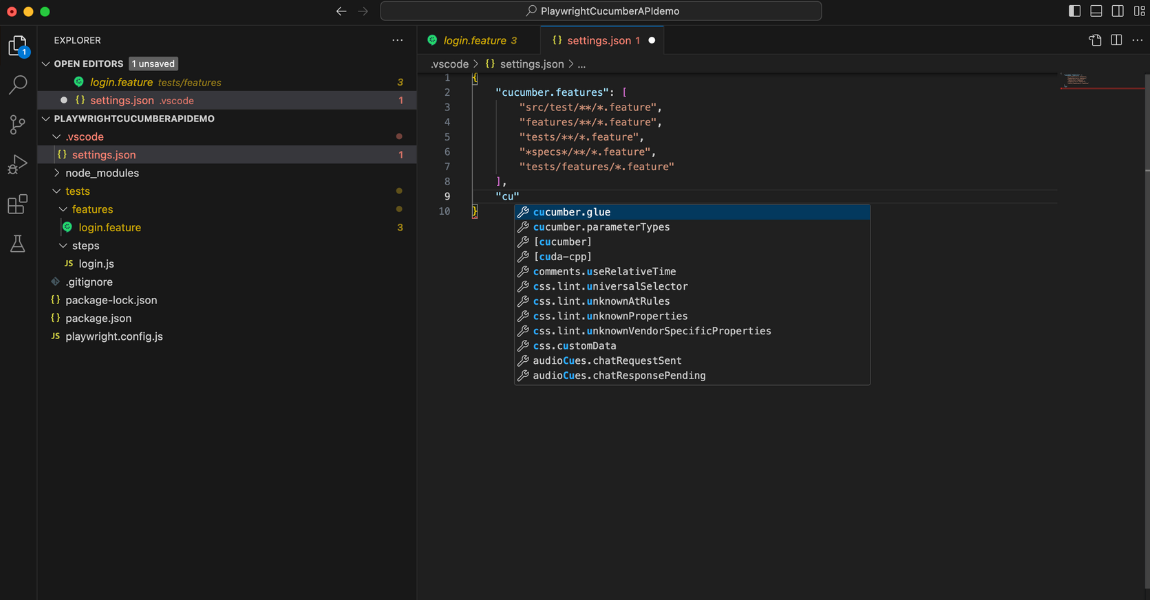Open Explorer more actions ellipsis

(x=398, y=41)
